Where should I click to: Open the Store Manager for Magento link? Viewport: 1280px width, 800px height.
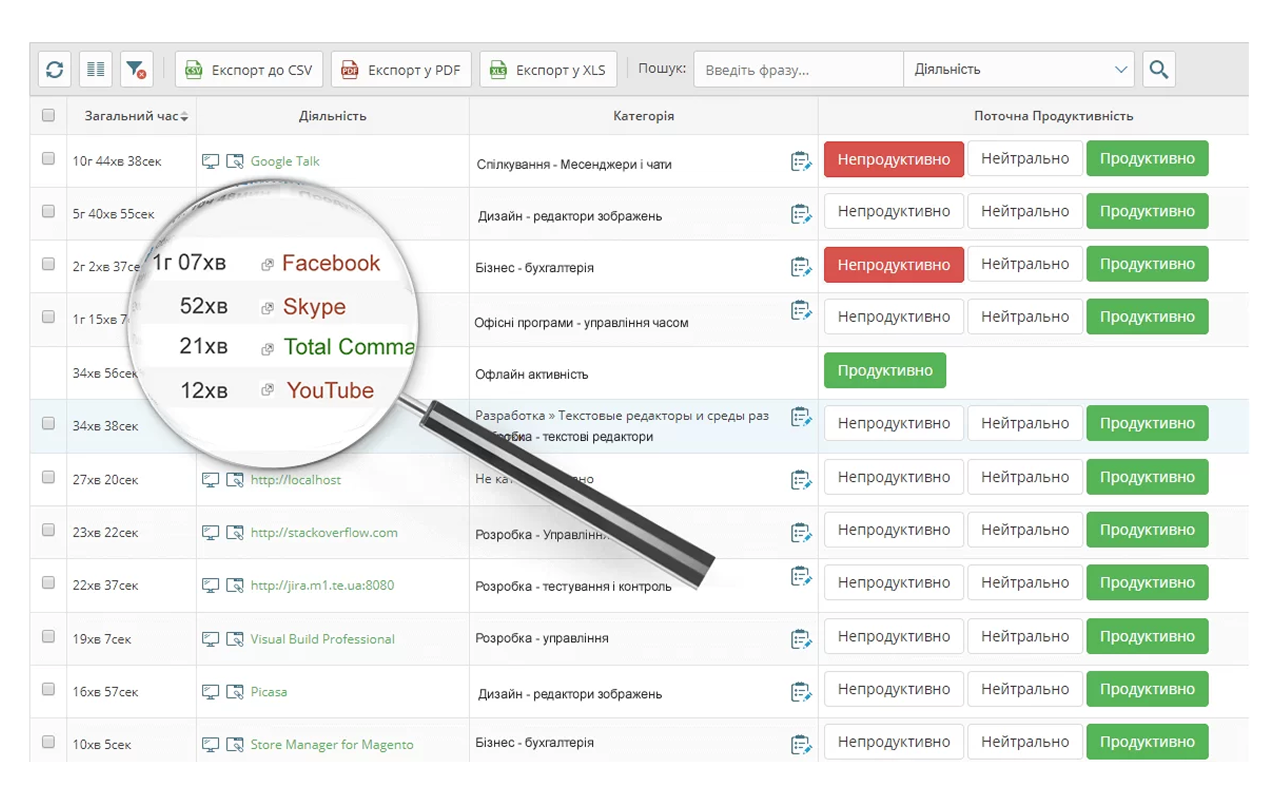[x=332, y=745]
